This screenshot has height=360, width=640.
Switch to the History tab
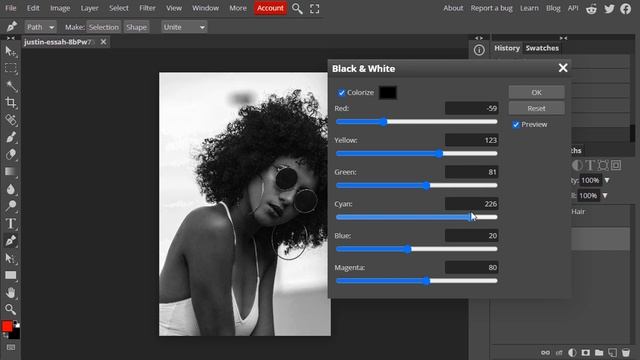click(507, 48)
